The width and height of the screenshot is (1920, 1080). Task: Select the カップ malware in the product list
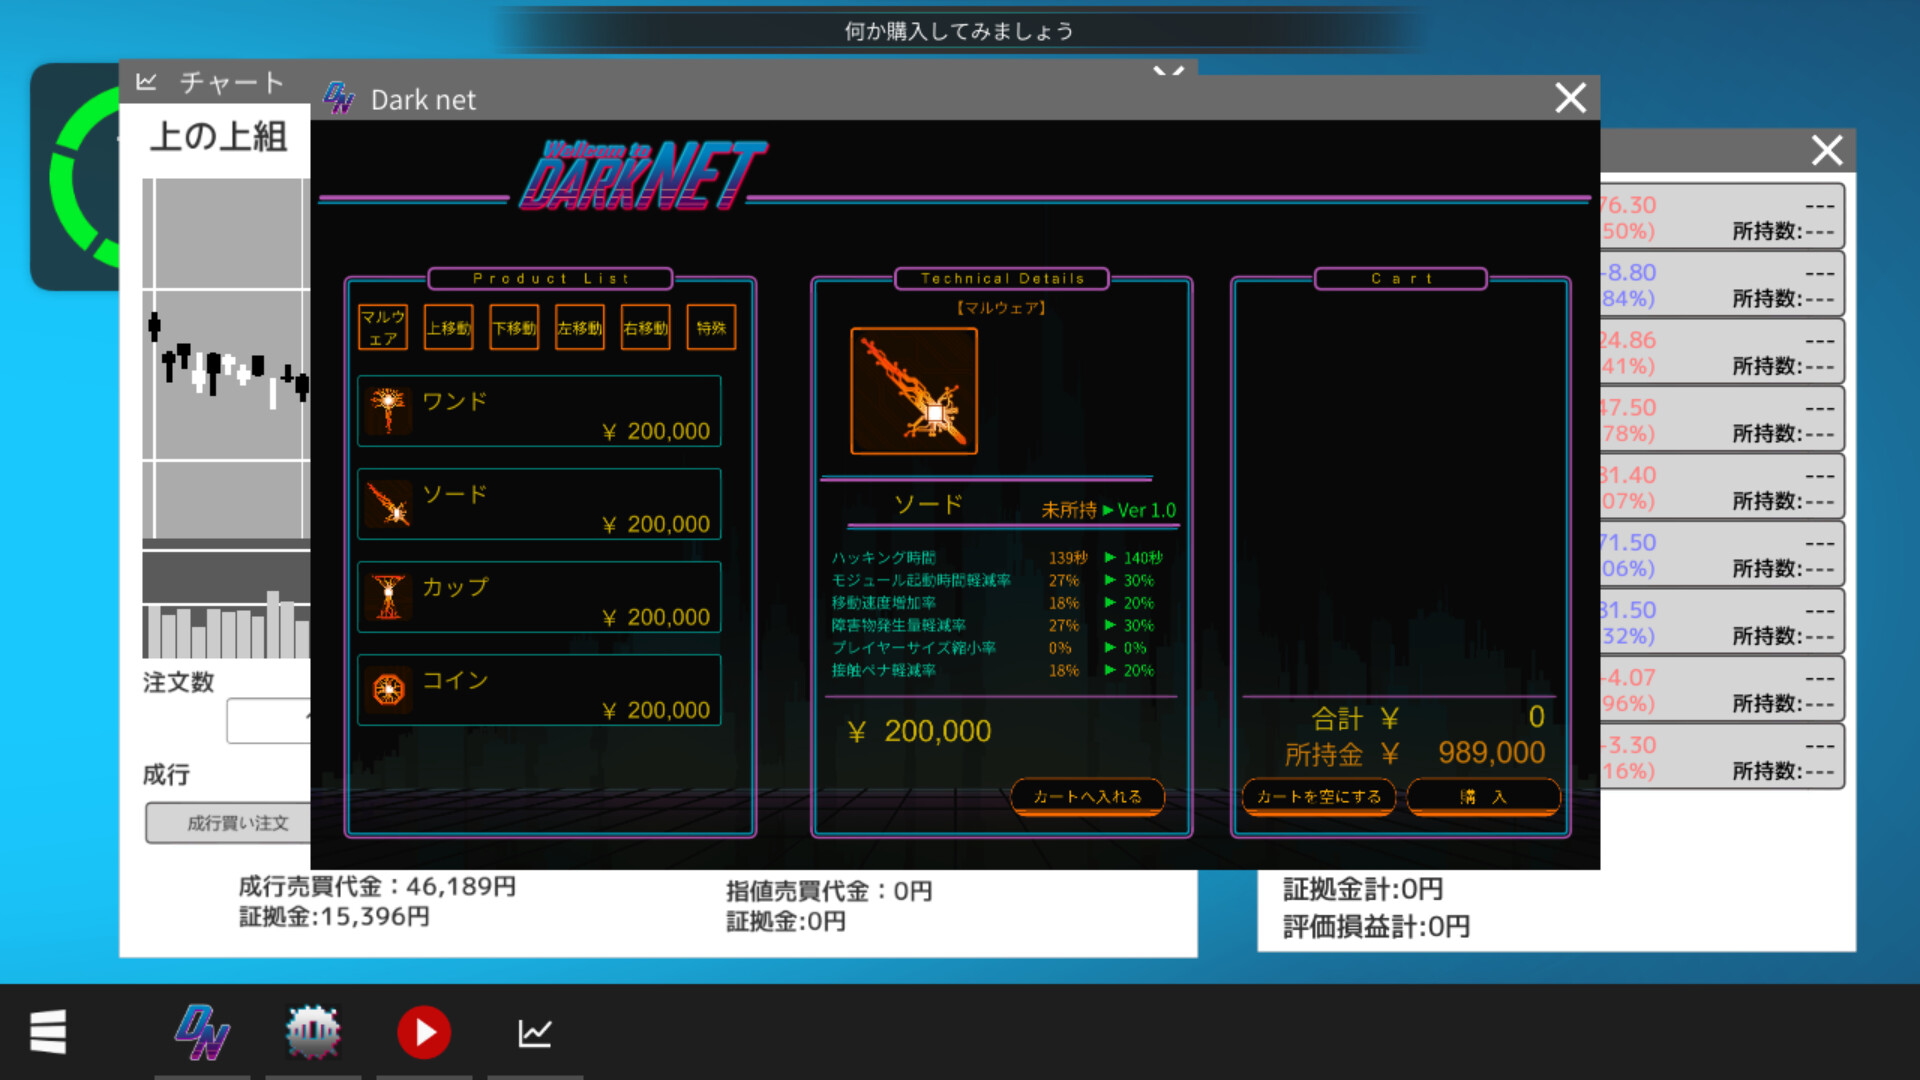pyautogui.click(x=538, y=597)
